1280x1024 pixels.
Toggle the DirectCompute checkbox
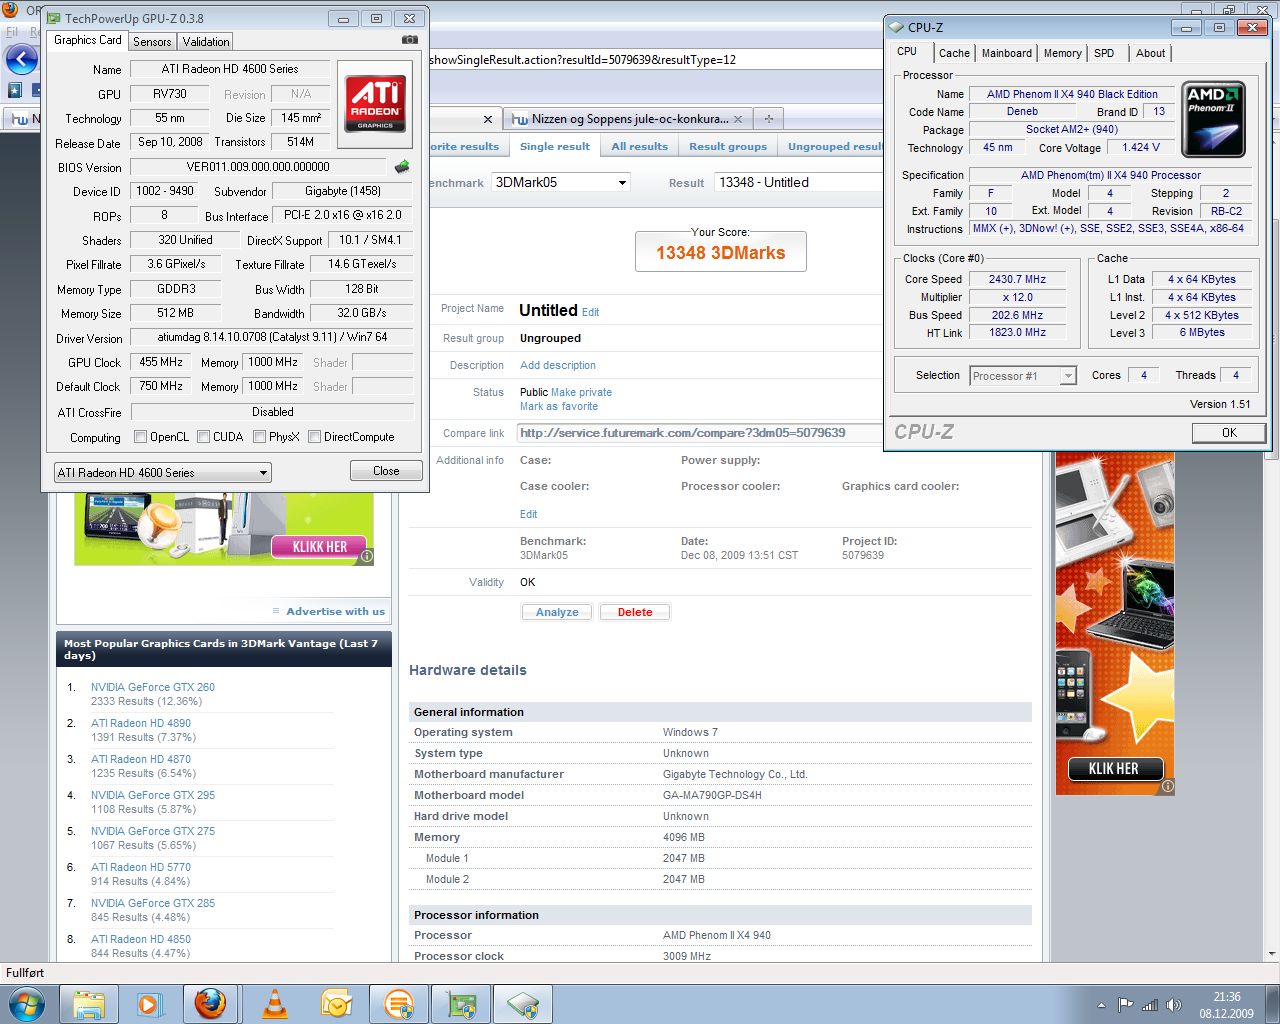point(315,436)
